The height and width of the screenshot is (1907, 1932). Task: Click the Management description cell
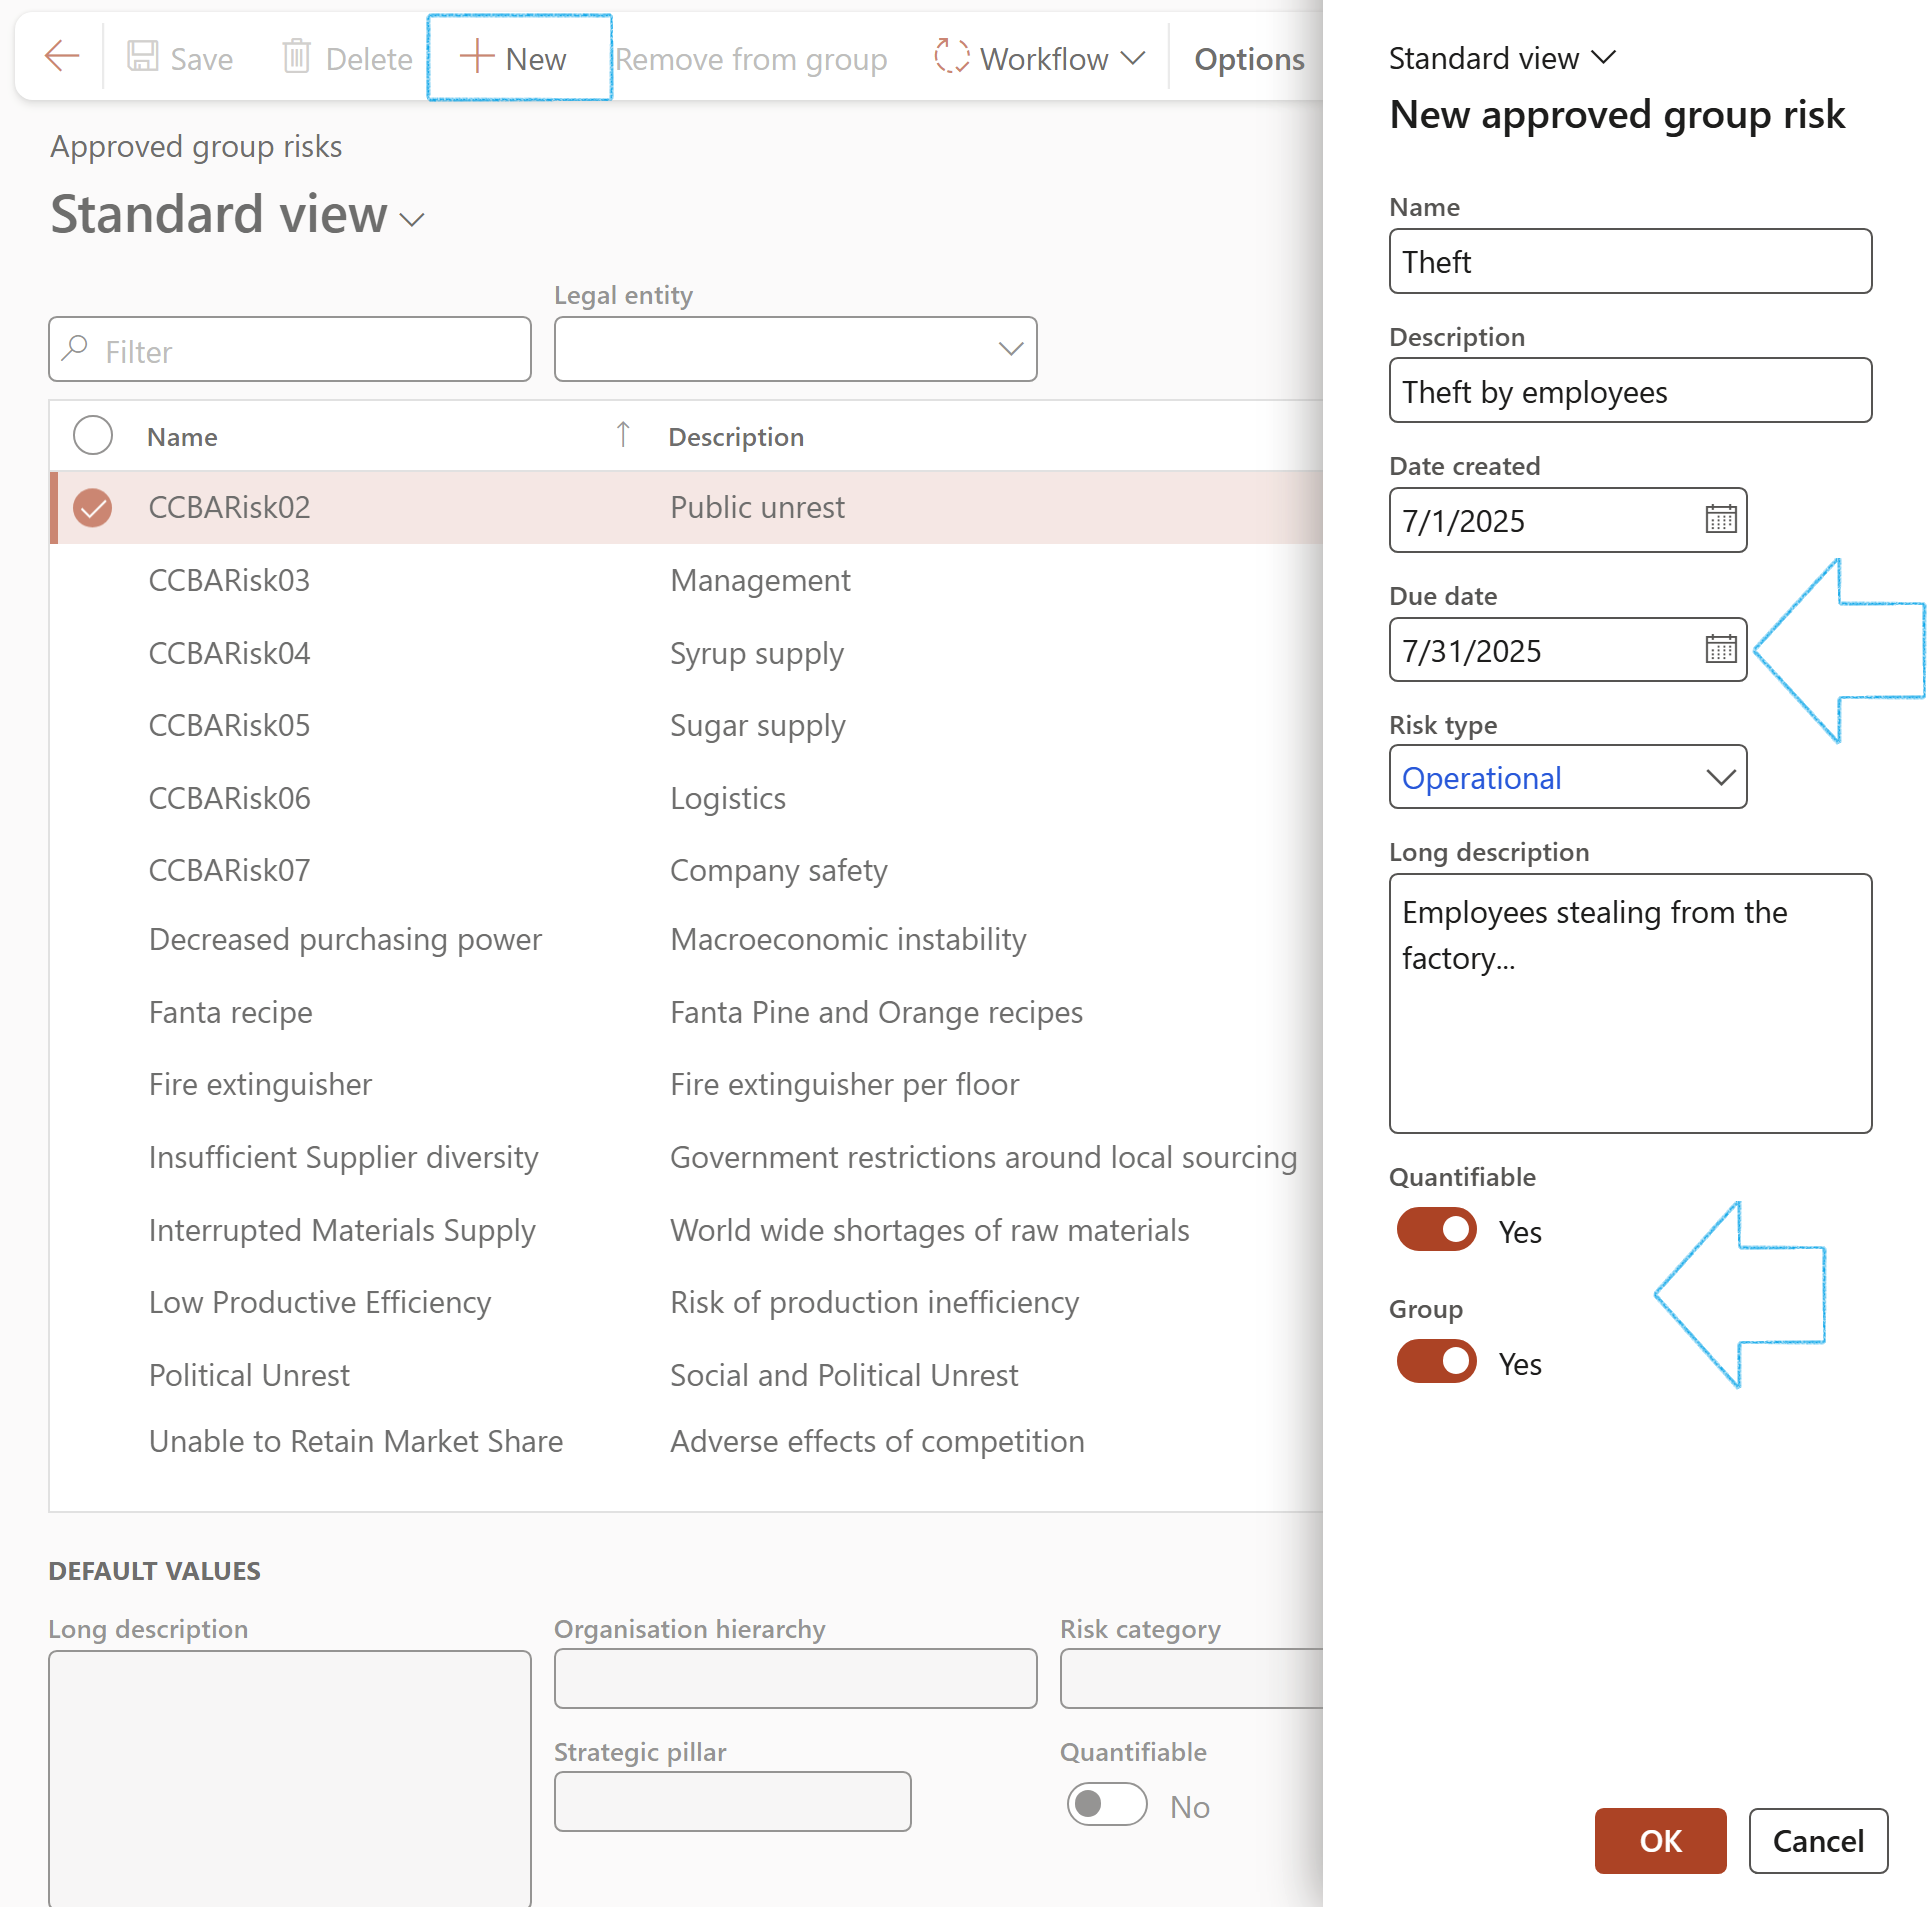click(760, 580)
